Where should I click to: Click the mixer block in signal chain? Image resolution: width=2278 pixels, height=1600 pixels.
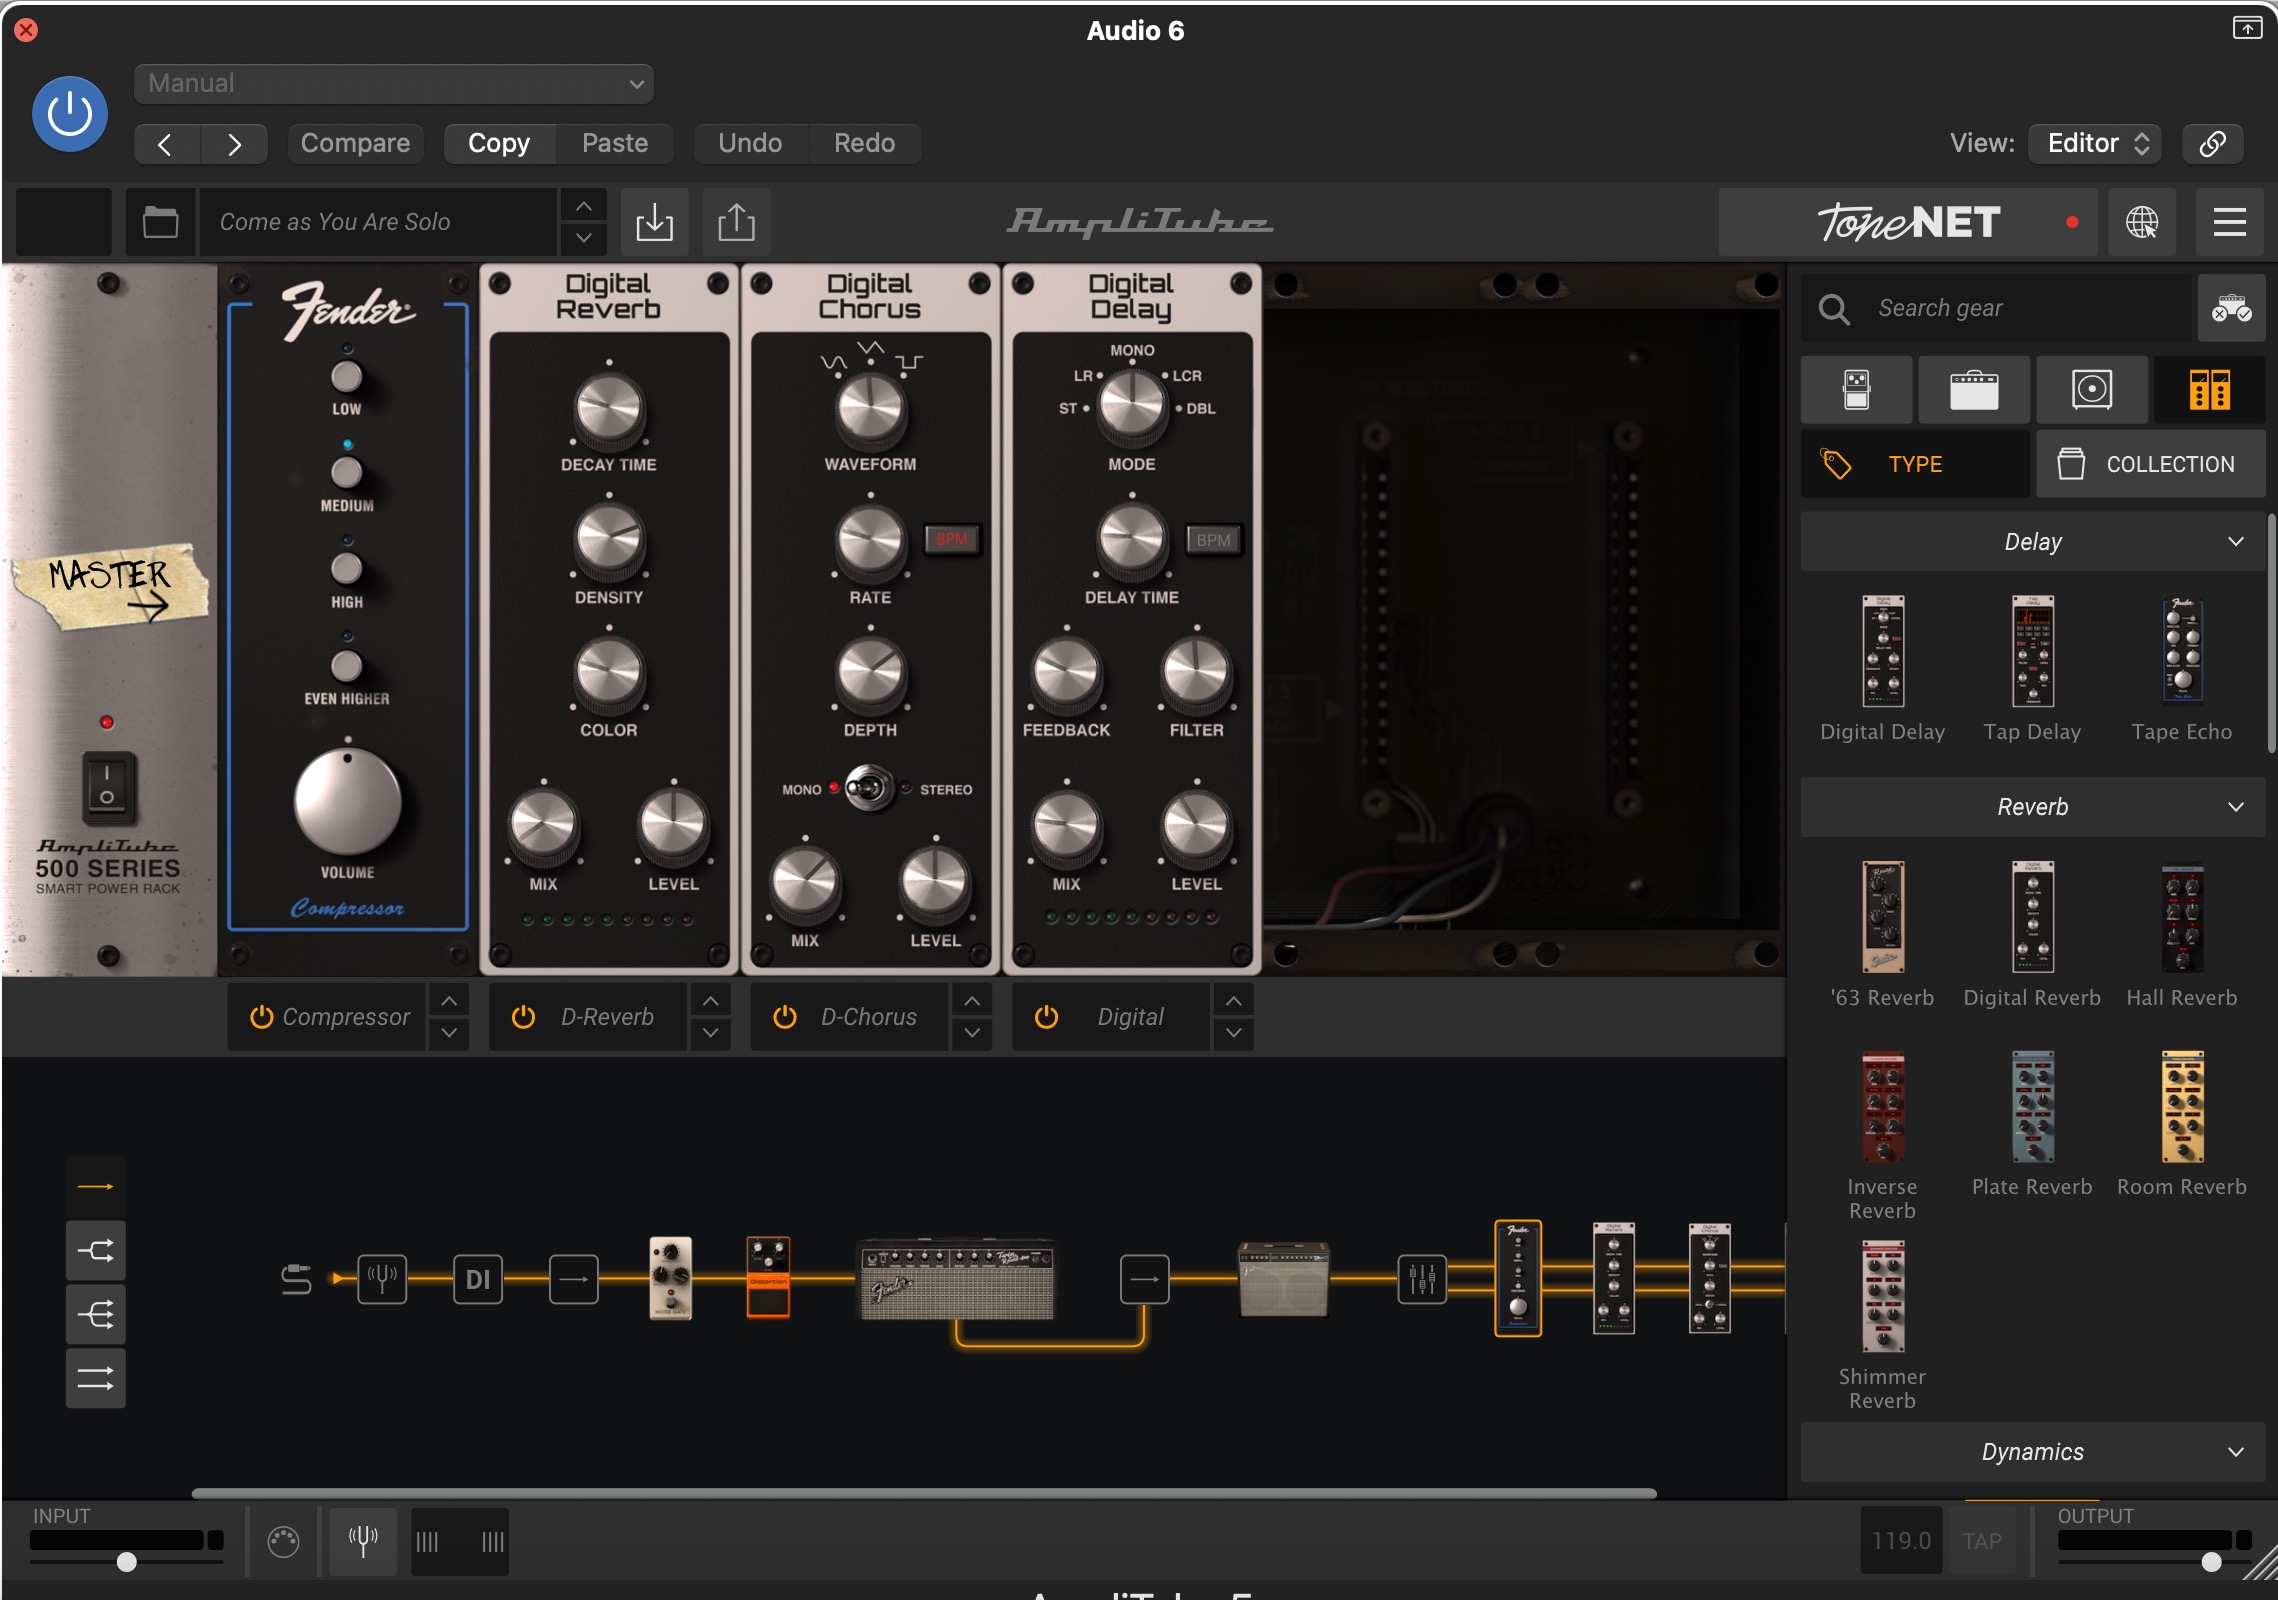coord(1422,1279)
